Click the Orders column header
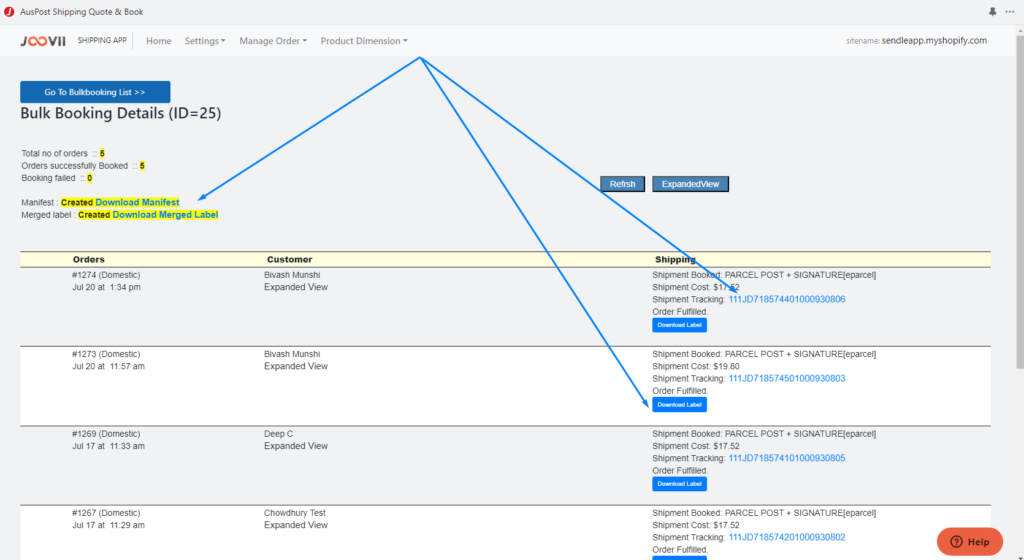The image size is (1024, 560). [x=89, y=259]
